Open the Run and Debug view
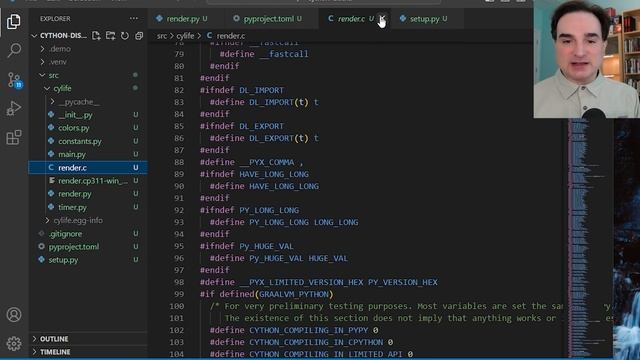The width and height of the screenshot is (640, 360). (14, 109)
